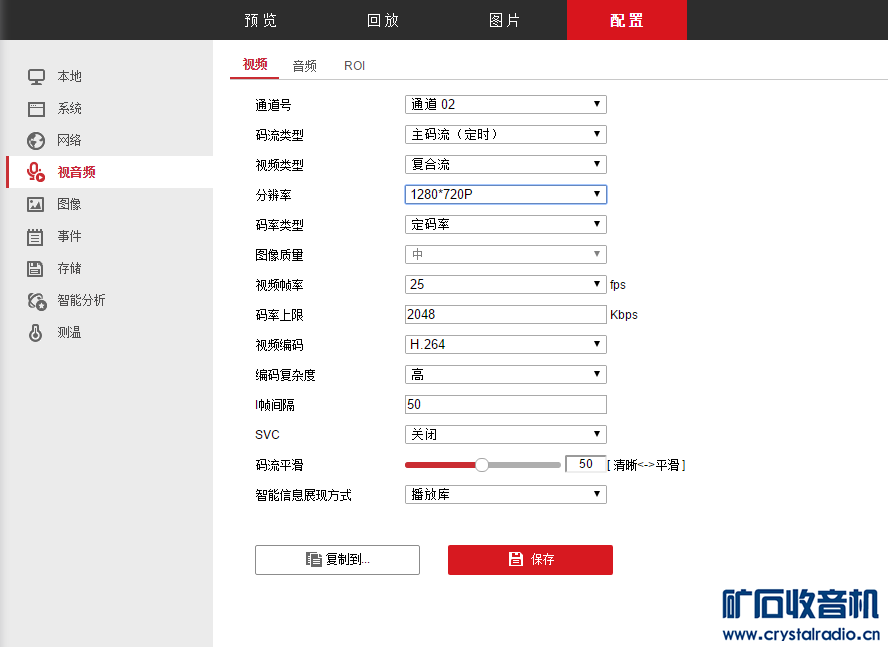Open the 图片 top navigation tab

coord(505,20)
